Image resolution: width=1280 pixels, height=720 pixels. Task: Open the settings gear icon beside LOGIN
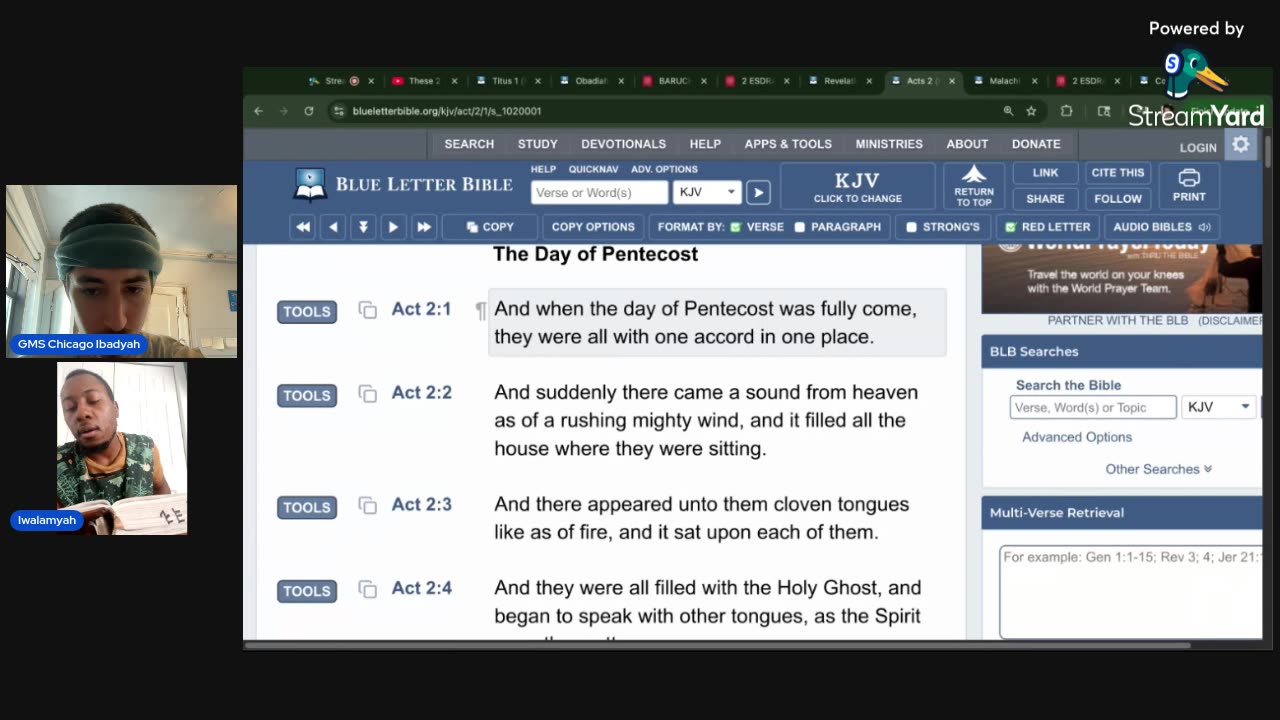coord(1241,145)
